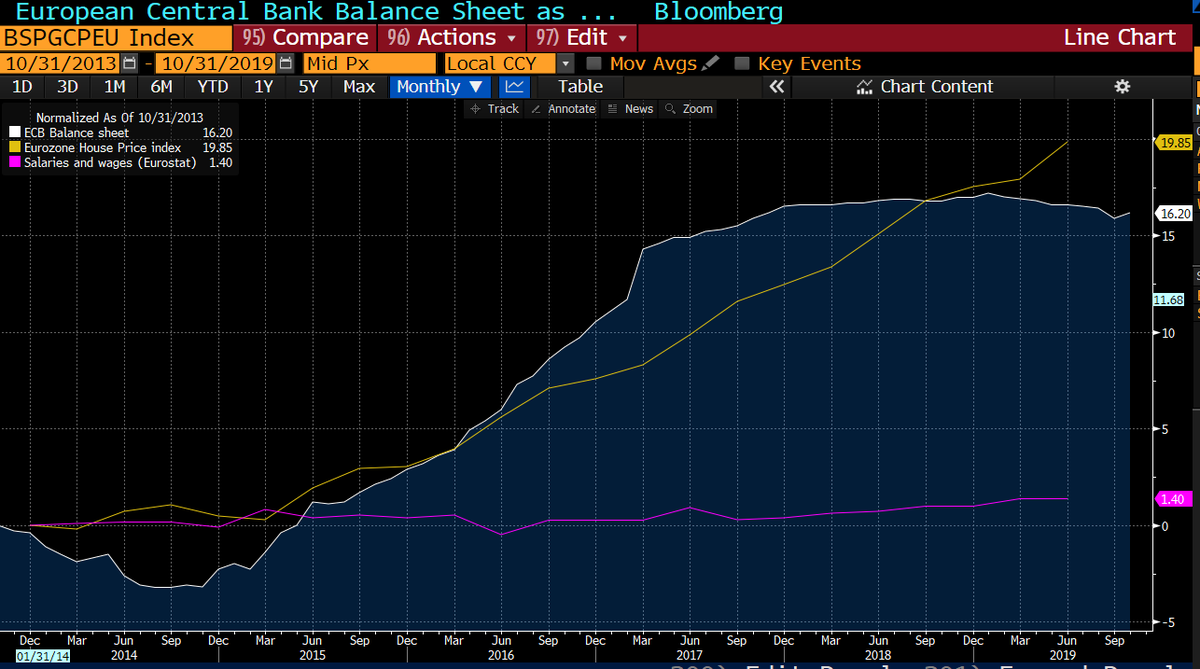This screenshot has width=1200, height=669.
Task: Enable the Mov Avgs checkbox
Action: pos(593,64)
